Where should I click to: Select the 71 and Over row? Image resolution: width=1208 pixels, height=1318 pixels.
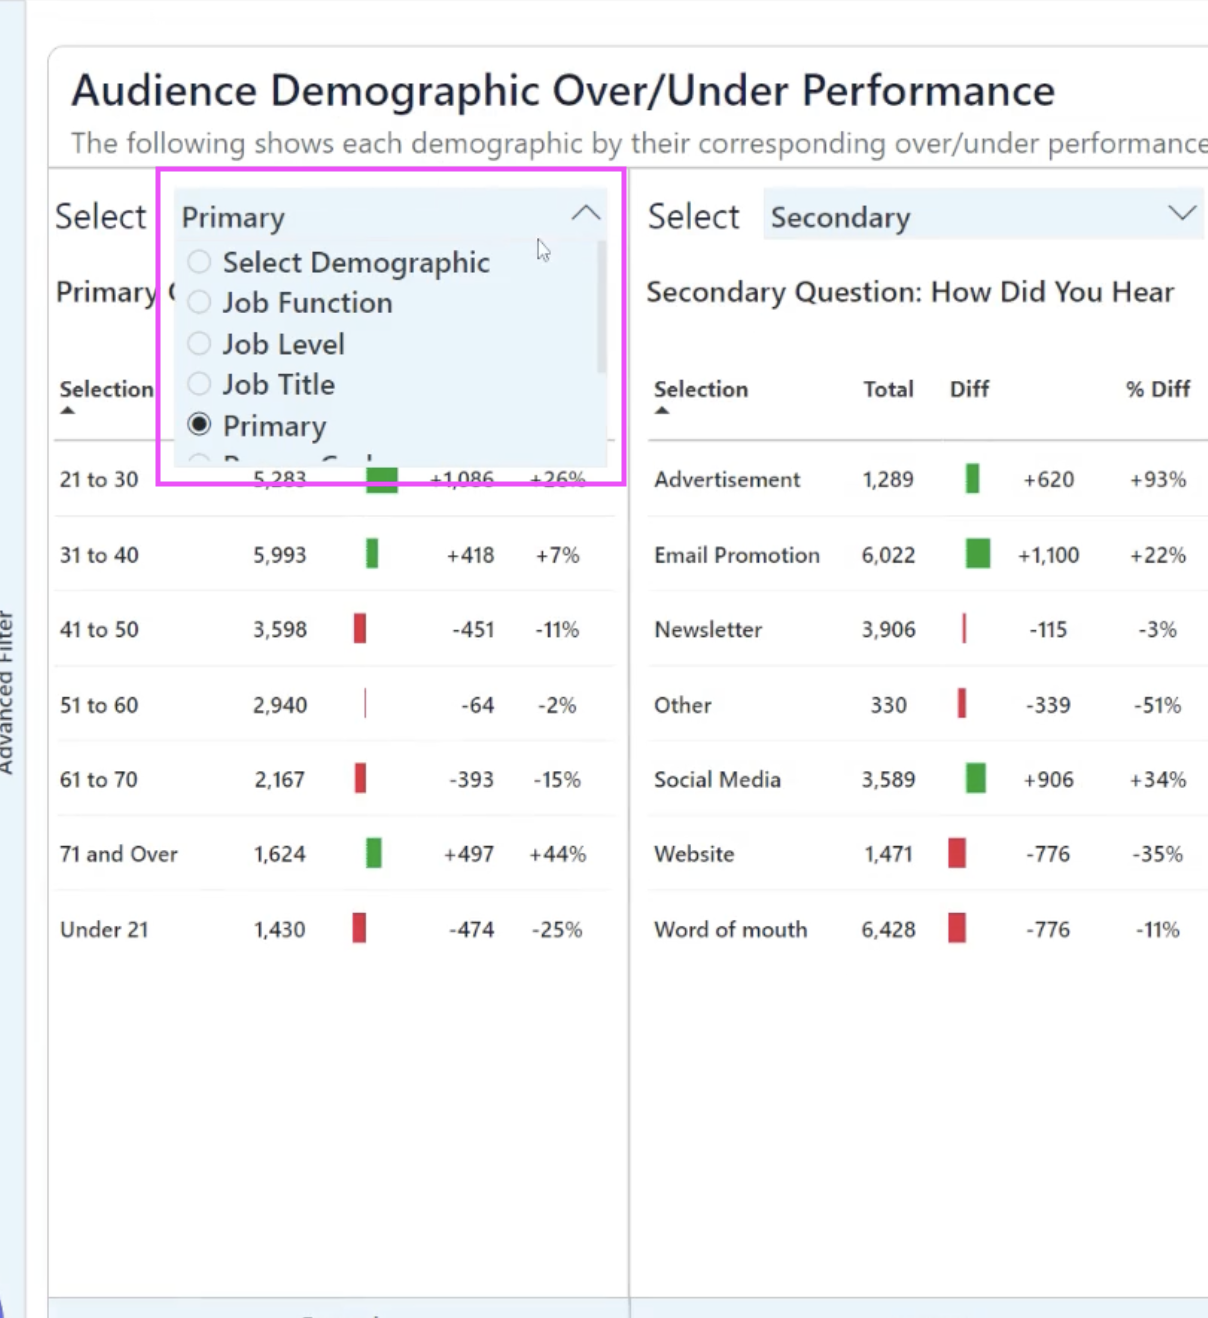[x=118, y=854]
